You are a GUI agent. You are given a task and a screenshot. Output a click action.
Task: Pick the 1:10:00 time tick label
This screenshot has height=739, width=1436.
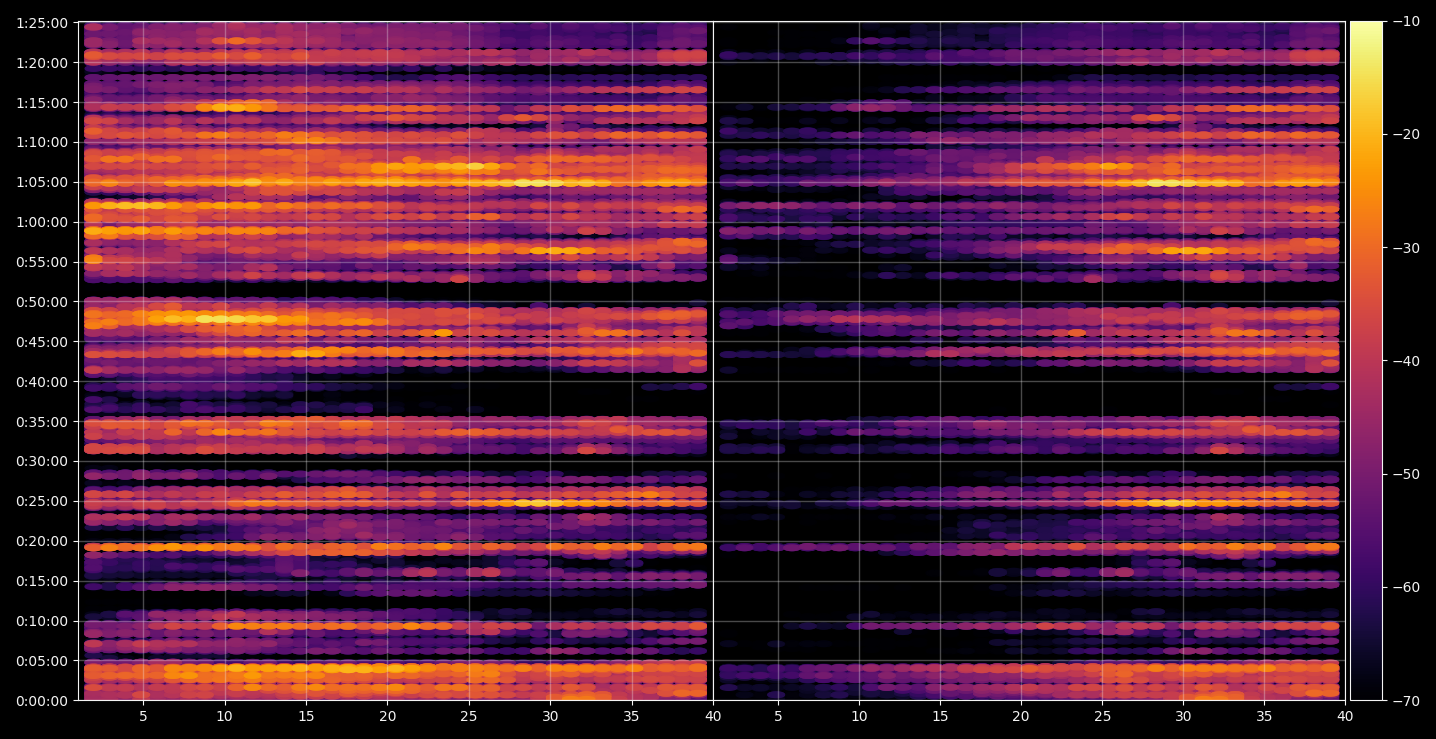click(x=42, y=142)
